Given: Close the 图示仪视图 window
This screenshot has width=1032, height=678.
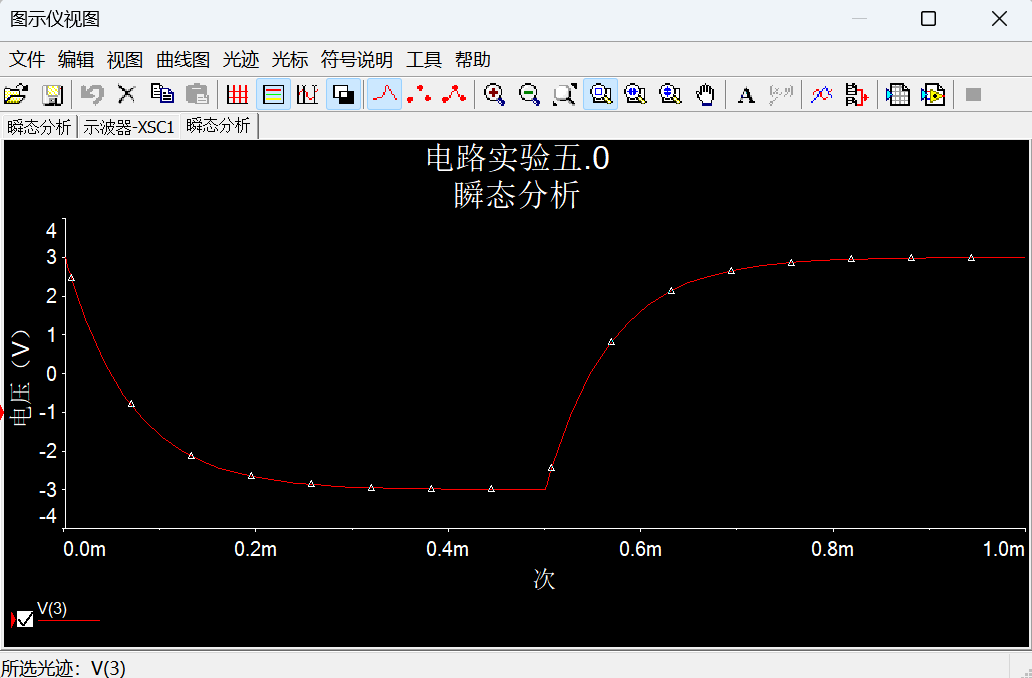Looking at the screenshot, I should (x=999, y=18).
